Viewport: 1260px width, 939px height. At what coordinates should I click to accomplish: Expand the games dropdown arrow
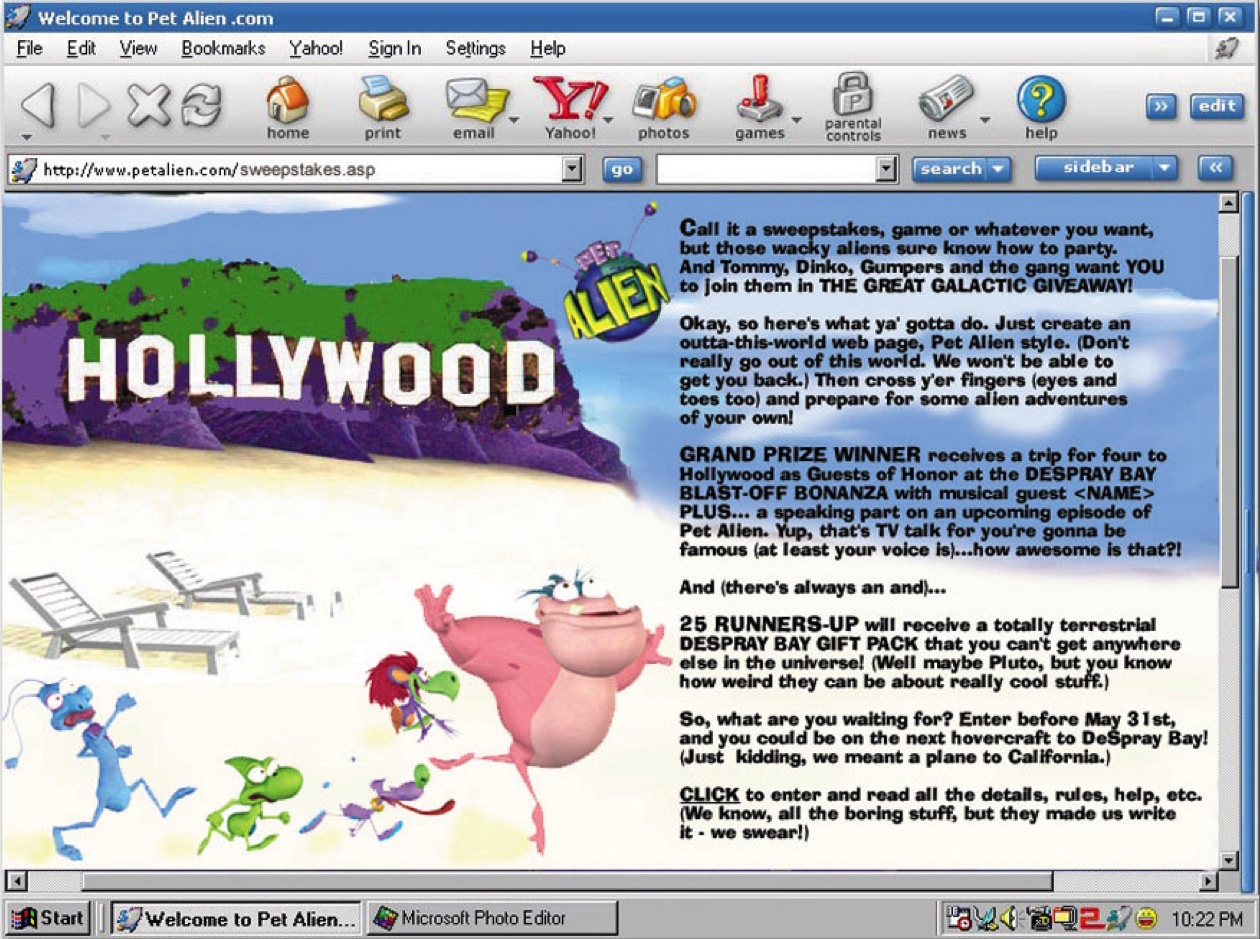[x=797, y=120]
